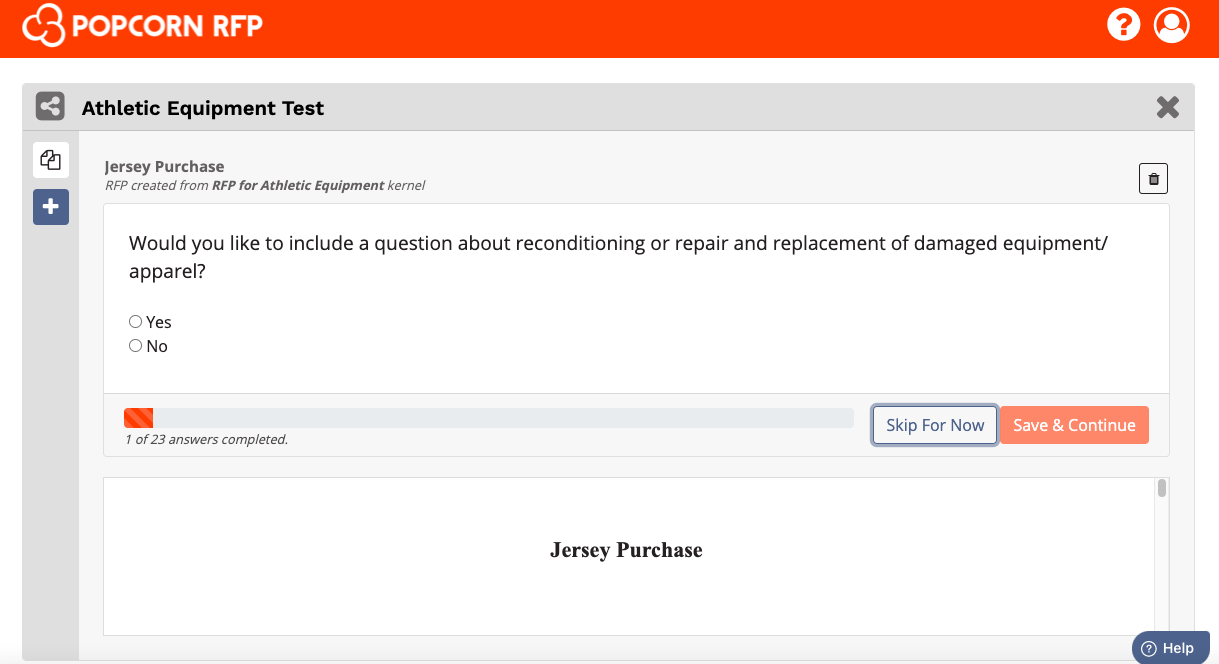Select the No radio option
Image resolution: width=1219 pixels, height=664 pixels.
click(x=135, y=346)
